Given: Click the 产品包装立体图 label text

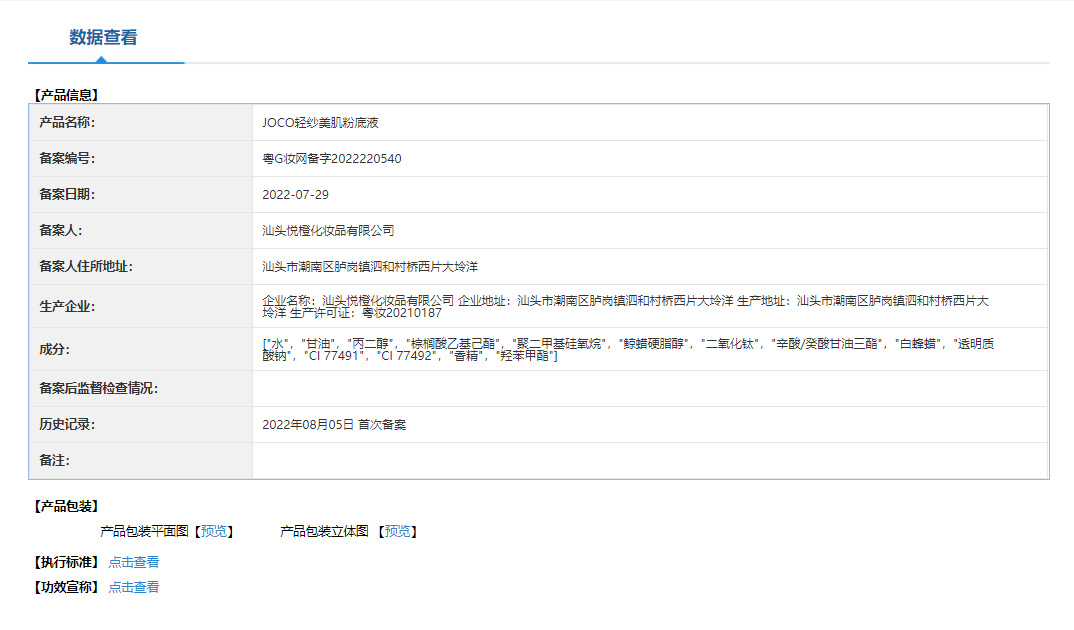Looking at the screenshot, I should pyautogui.click(x=325, y=531).
